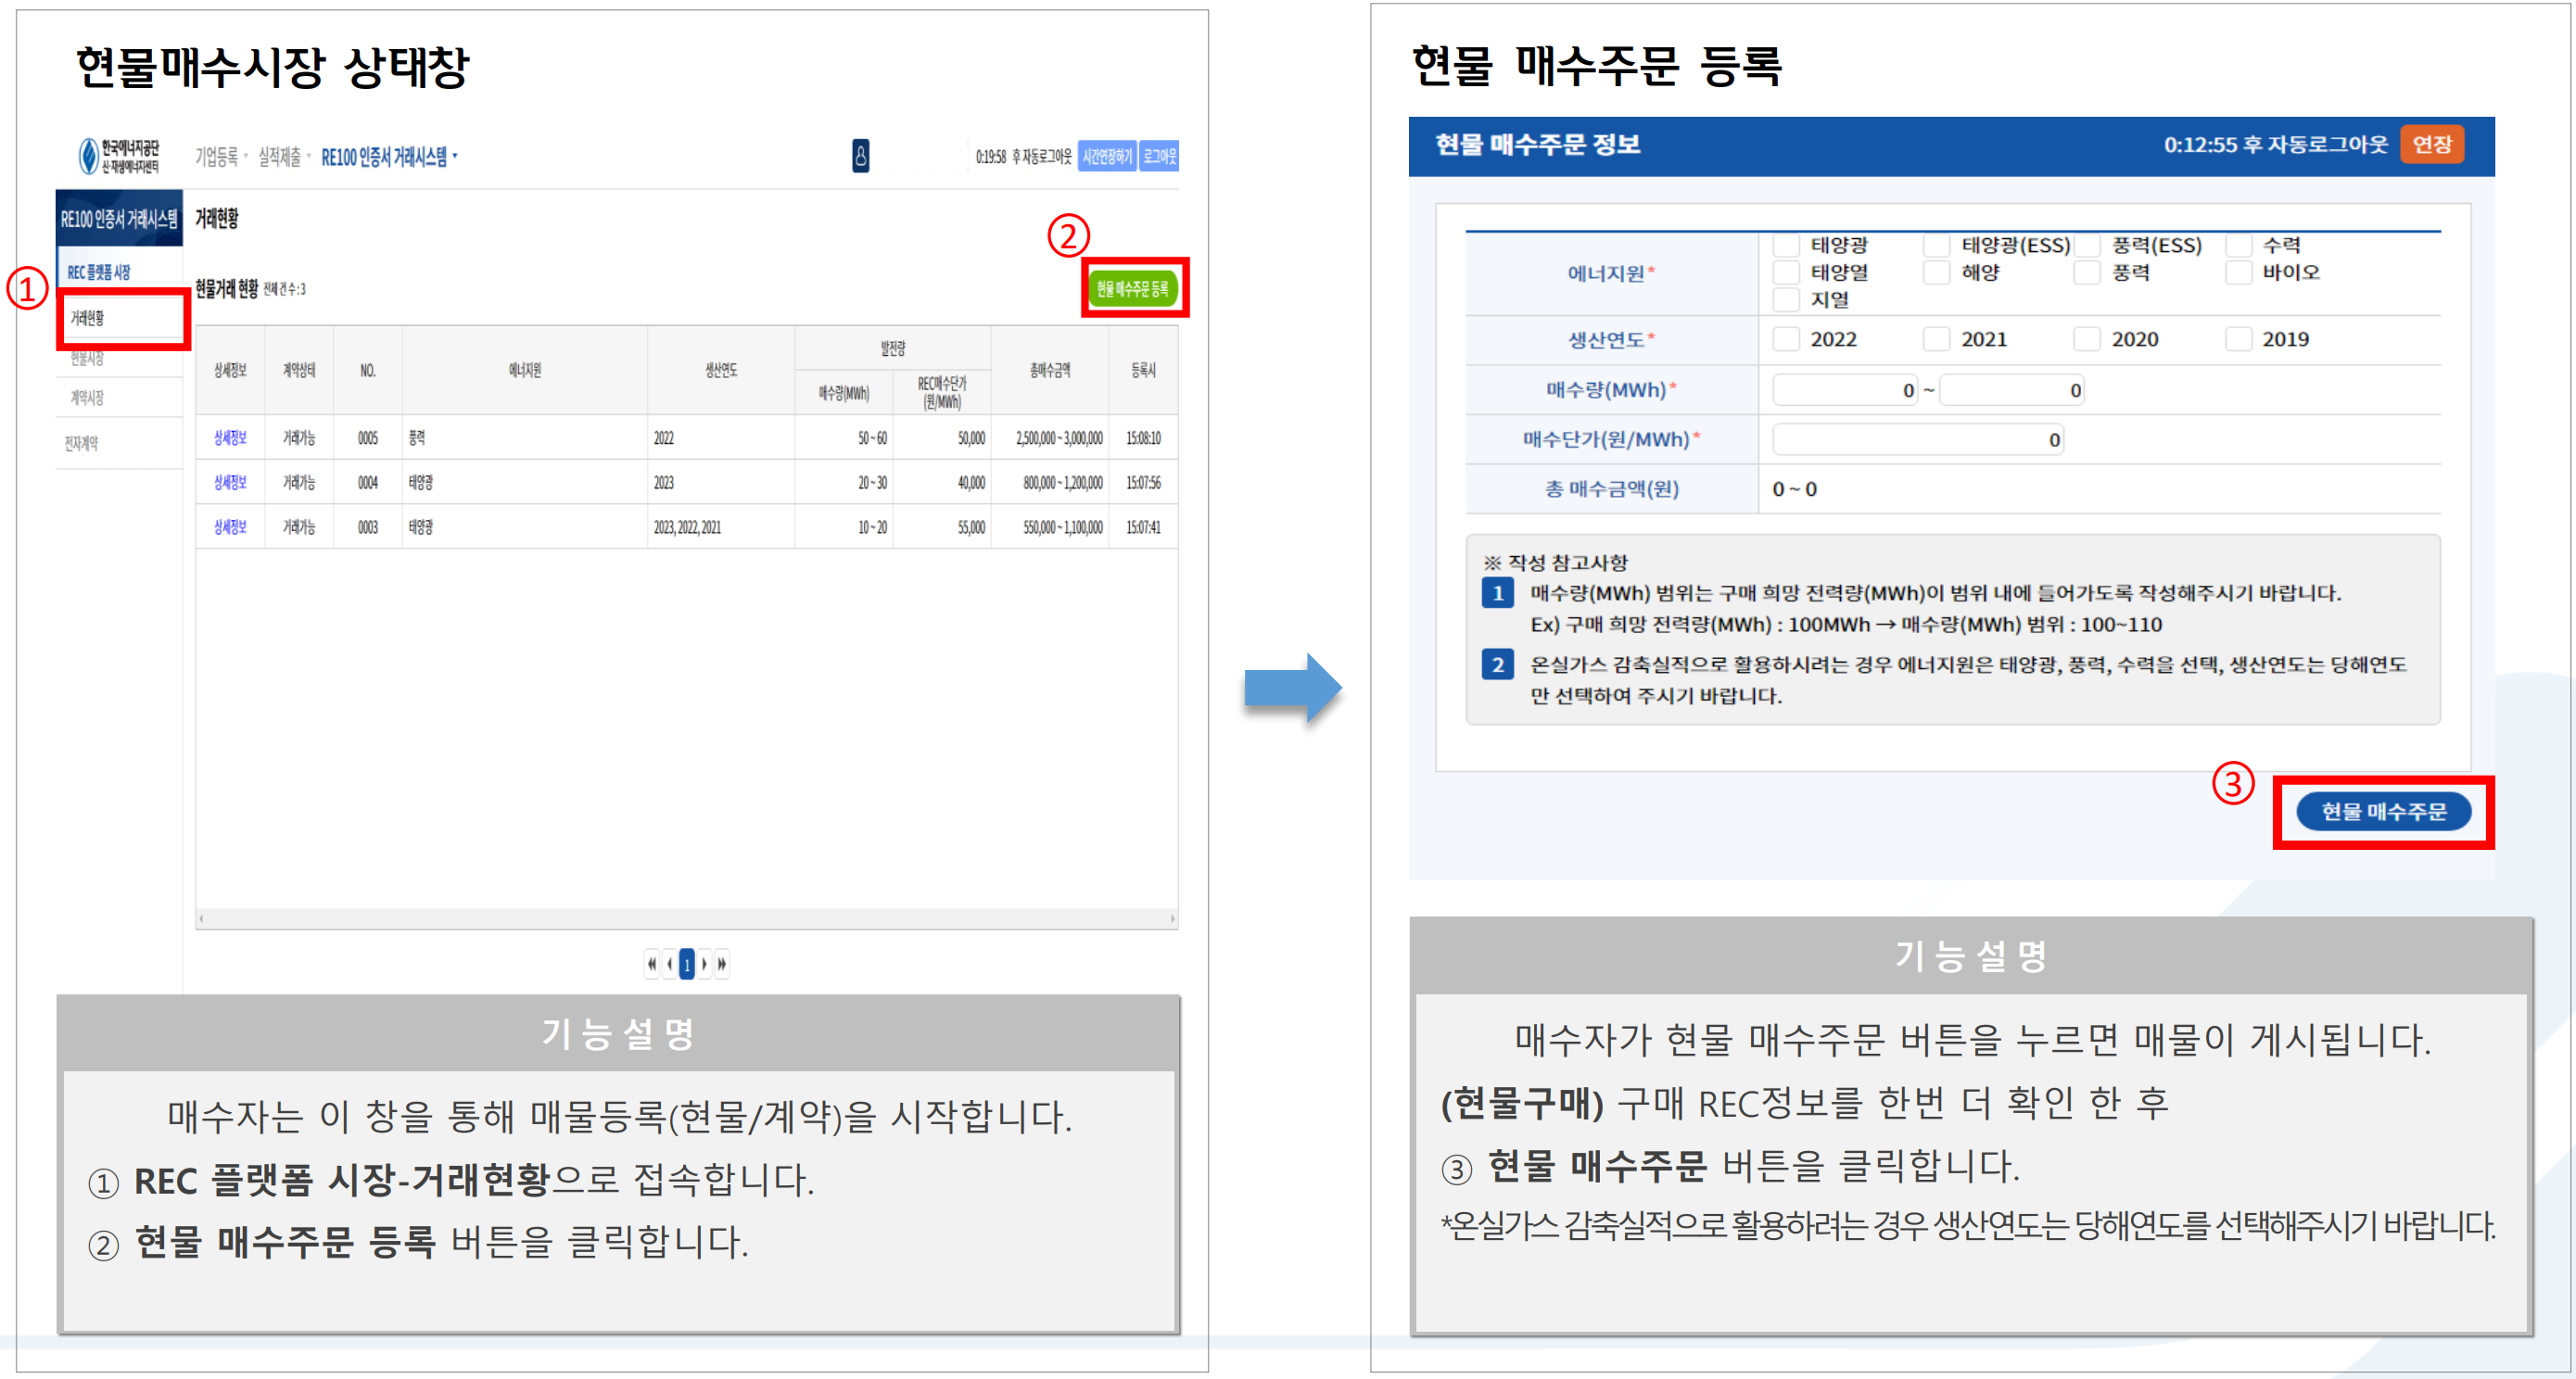The width and height of the screenshot is (2576, 1379).
Task: Select page 1 in pagination
Action: [686, 964]
